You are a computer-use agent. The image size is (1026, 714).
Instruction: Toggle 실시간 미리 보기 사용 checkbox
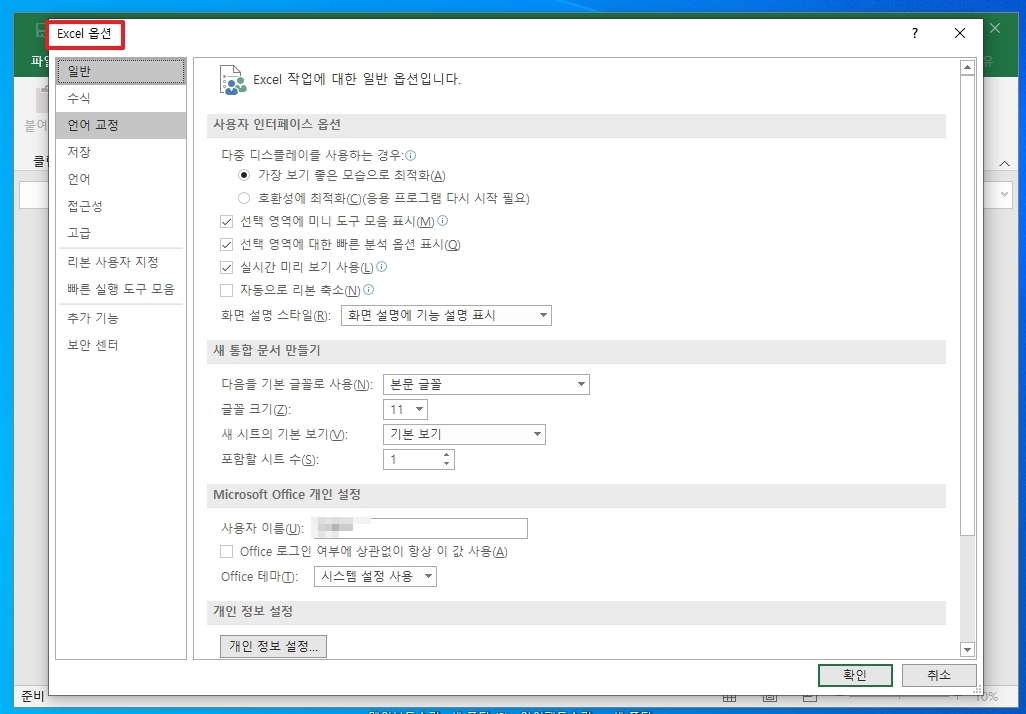(x=226, y=267)
